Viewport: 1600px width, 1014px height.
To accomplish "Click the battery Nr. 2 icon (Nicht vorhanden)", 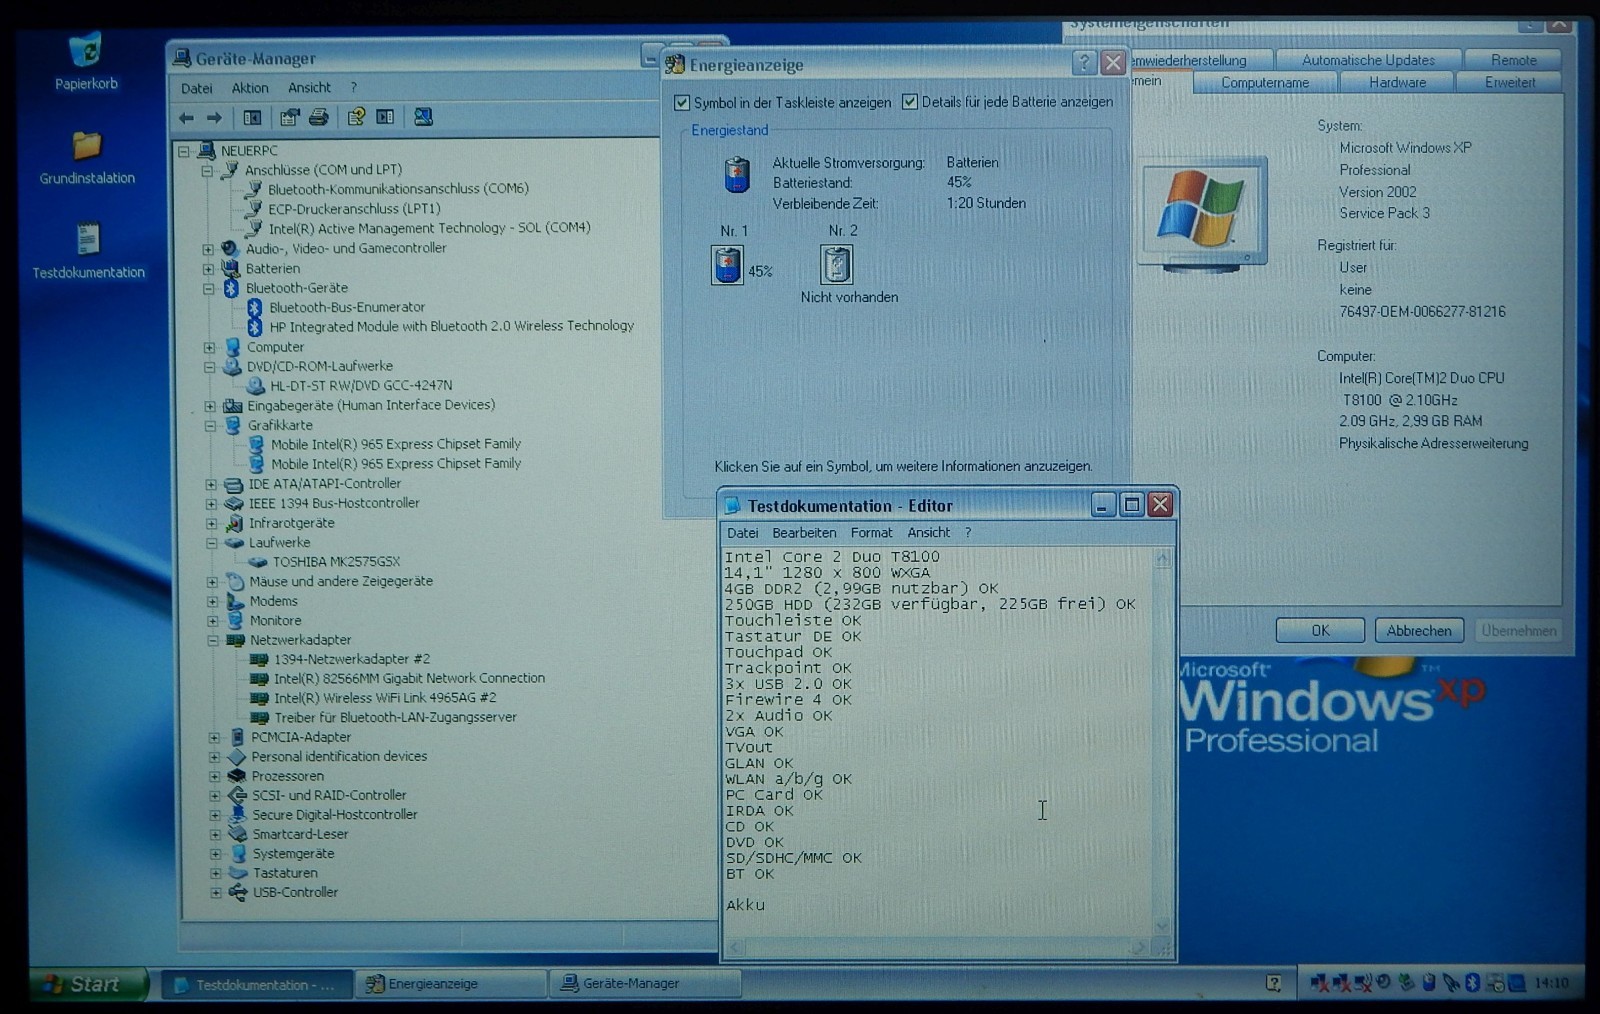I will click(837, 265).
